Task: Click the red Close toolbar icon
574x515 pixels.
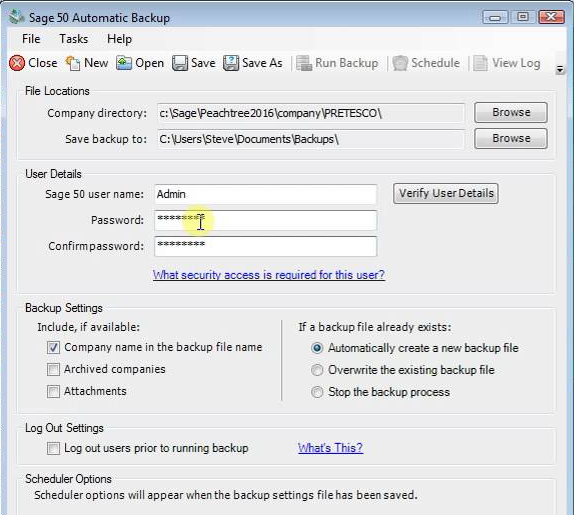Action: click(17, 63)
